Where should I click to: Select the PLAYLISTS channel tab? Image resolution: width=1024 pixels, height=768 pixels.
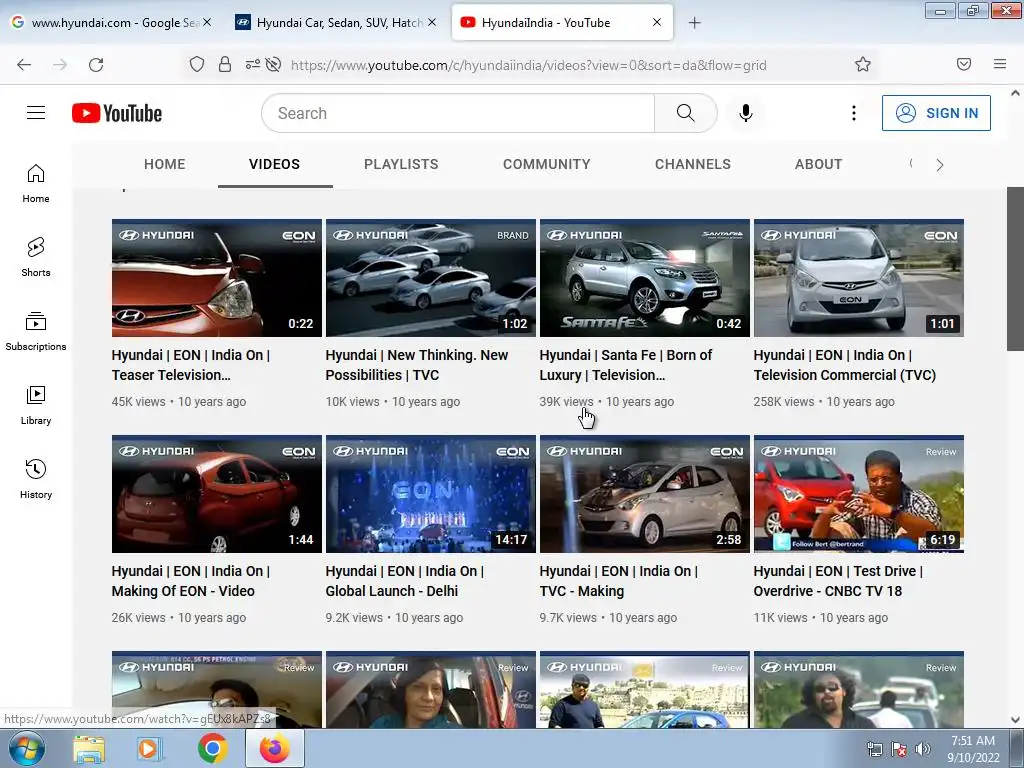401,165
